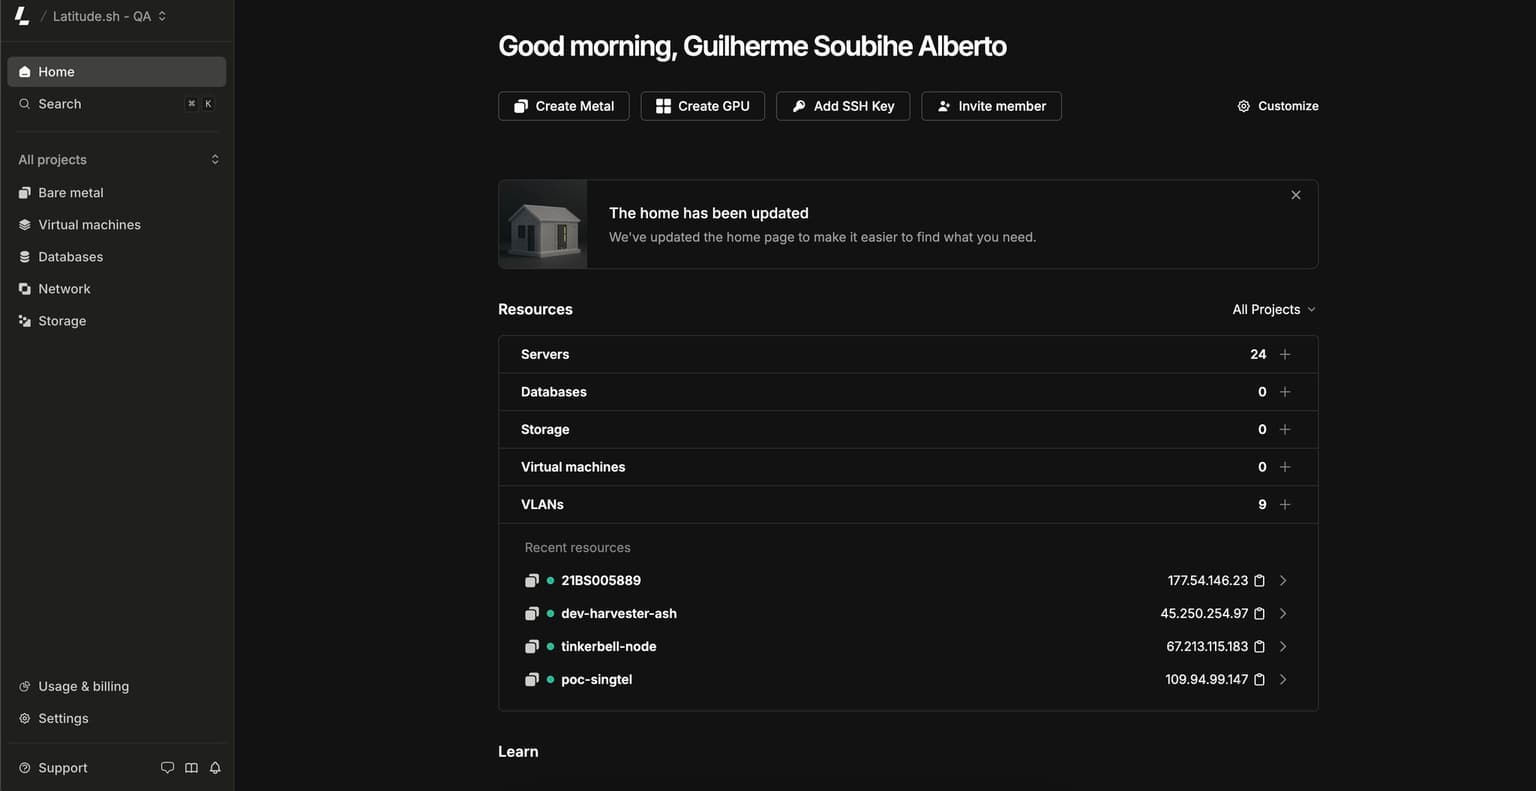Select the Bare metal icon in the sidebar
This screenshot has height=791, width=1536.
tap(23, 192)
